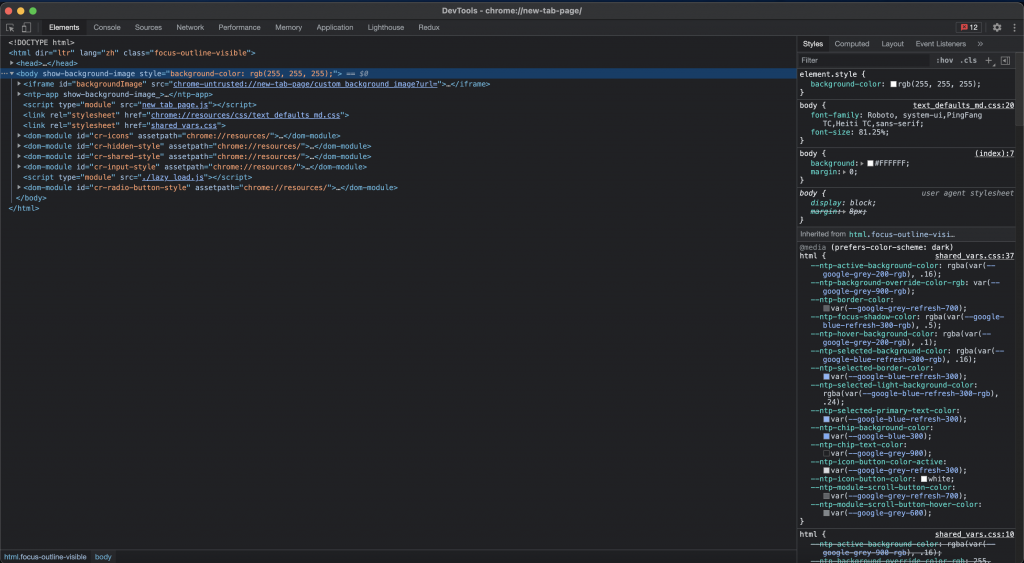Expand the ntp-app element node
This screenshot has width=1024, height=563.
pyautogui.click(x=19, y=95)
